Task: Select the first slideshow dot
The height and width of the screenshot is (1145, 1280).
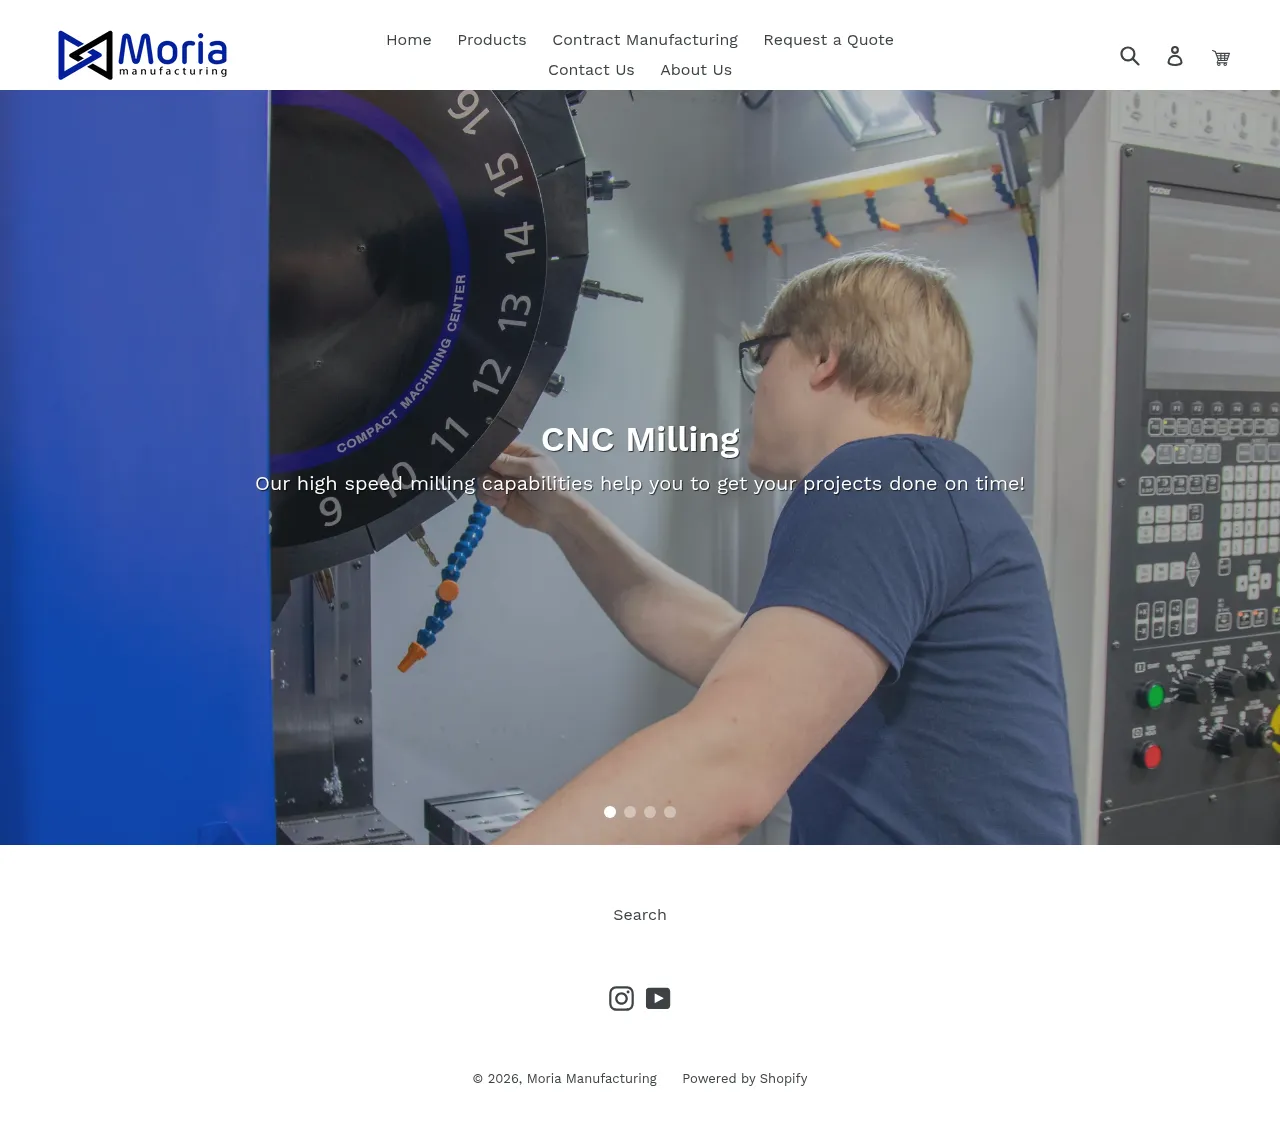Action: coord(610,812)
